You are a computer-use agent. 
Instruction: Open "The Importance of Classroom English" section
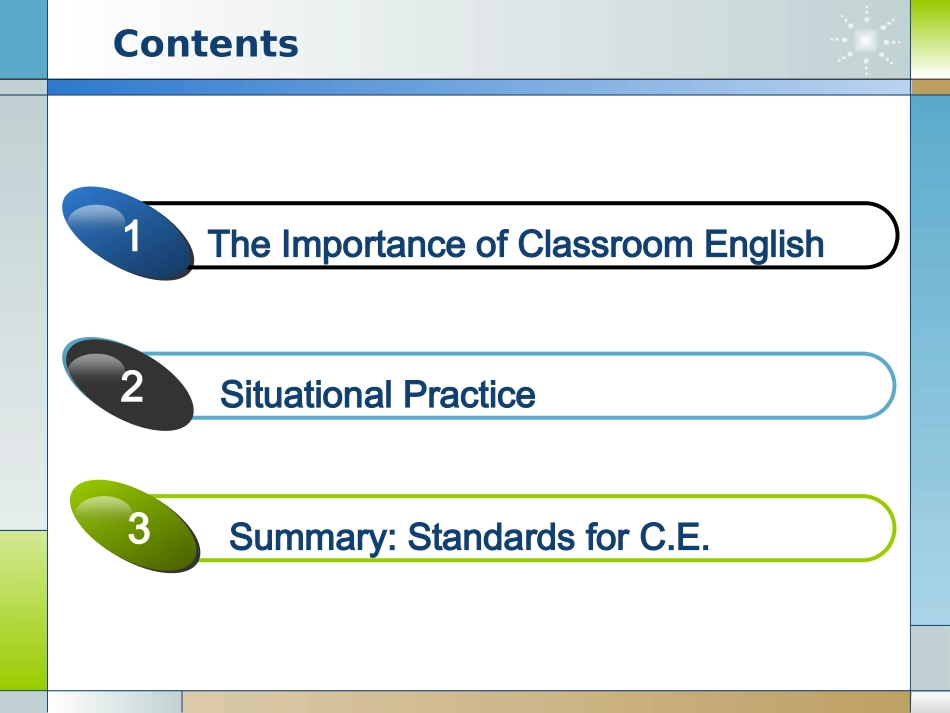pyautogui.click(x=515, y=244)
